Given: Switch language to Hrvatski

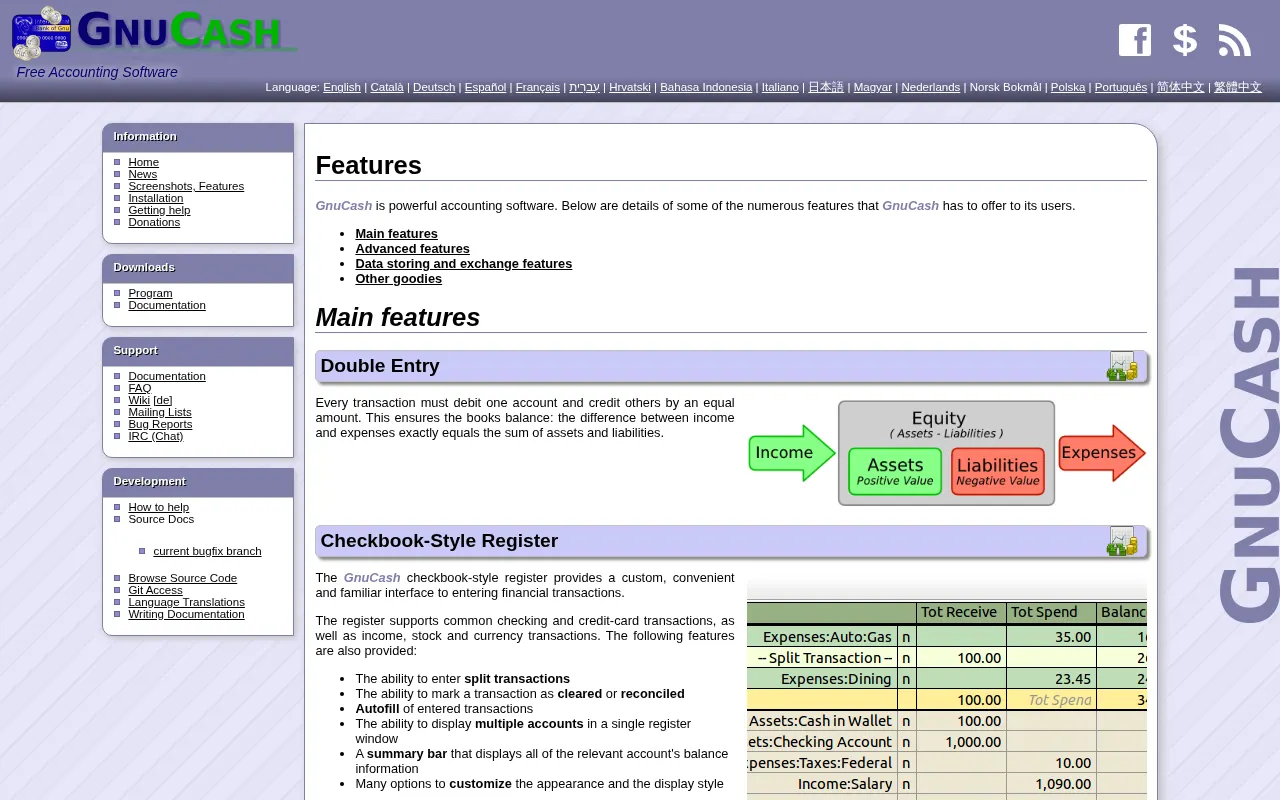Looking at the screenshot, I should [630, 88].
